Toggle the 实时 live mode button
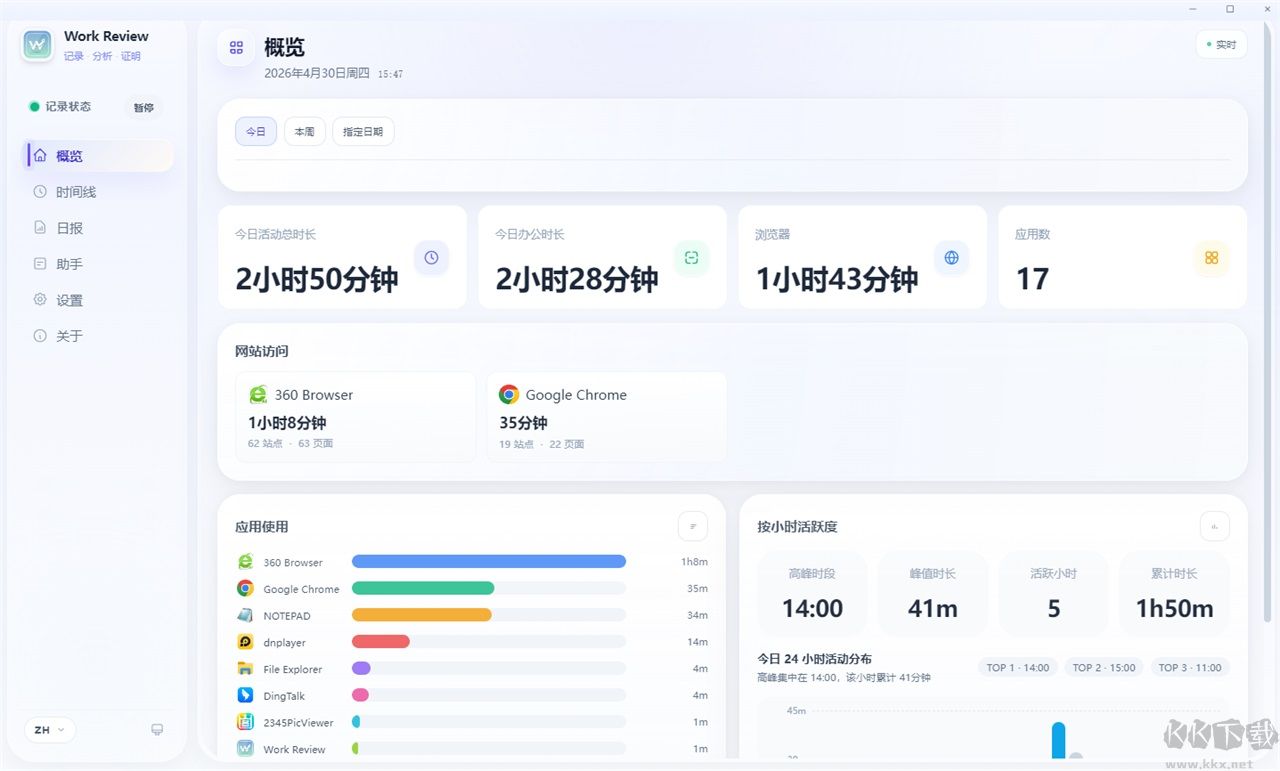The width and height of the screenshot is (1280, 771). point(1221,45)
